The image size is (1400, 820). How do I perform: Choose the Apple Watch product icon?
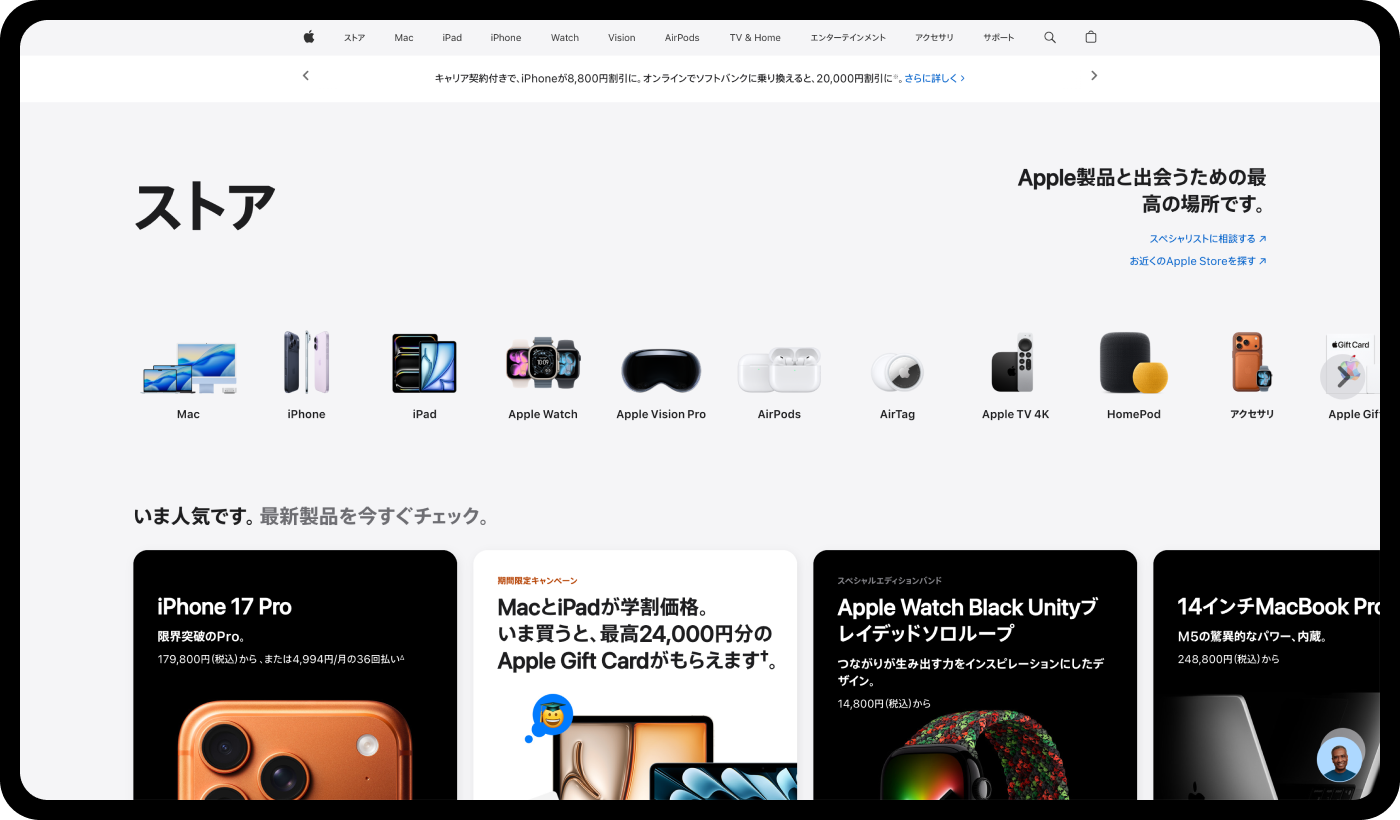543,364
